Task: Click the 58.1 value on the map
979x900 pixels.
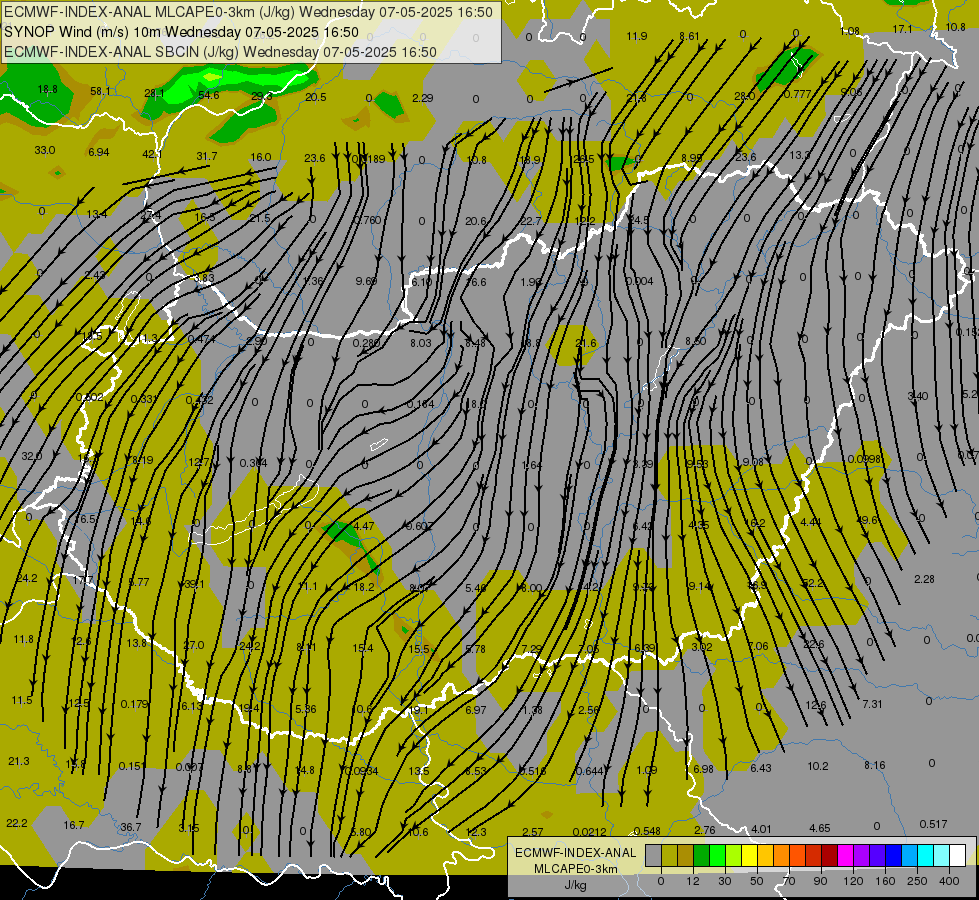Action: coord(101,91)
